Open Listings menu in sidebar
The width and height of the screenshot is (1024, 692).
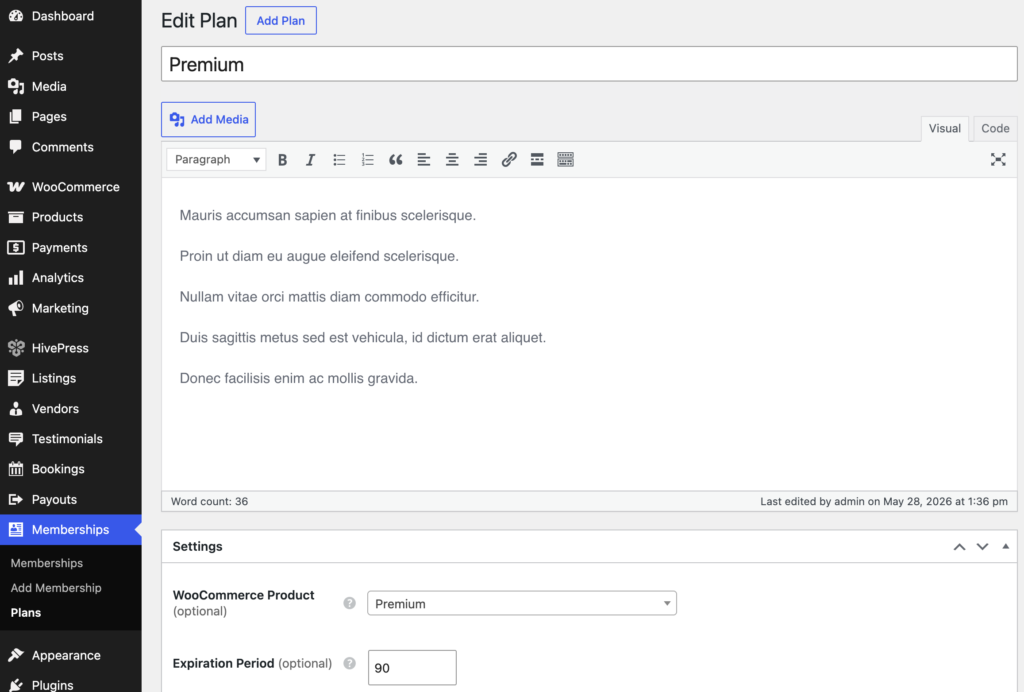[71, 378]
